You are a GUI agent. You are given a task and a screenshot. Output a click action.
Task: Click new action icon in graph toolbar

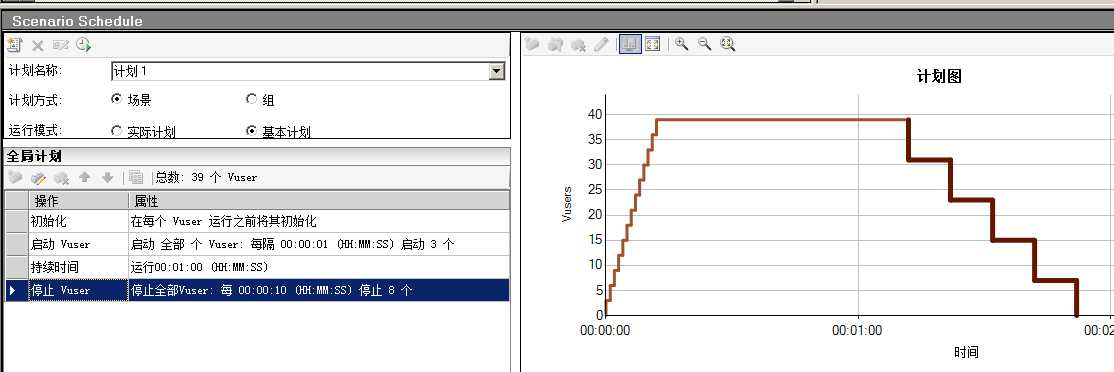(x=532, y=45)
